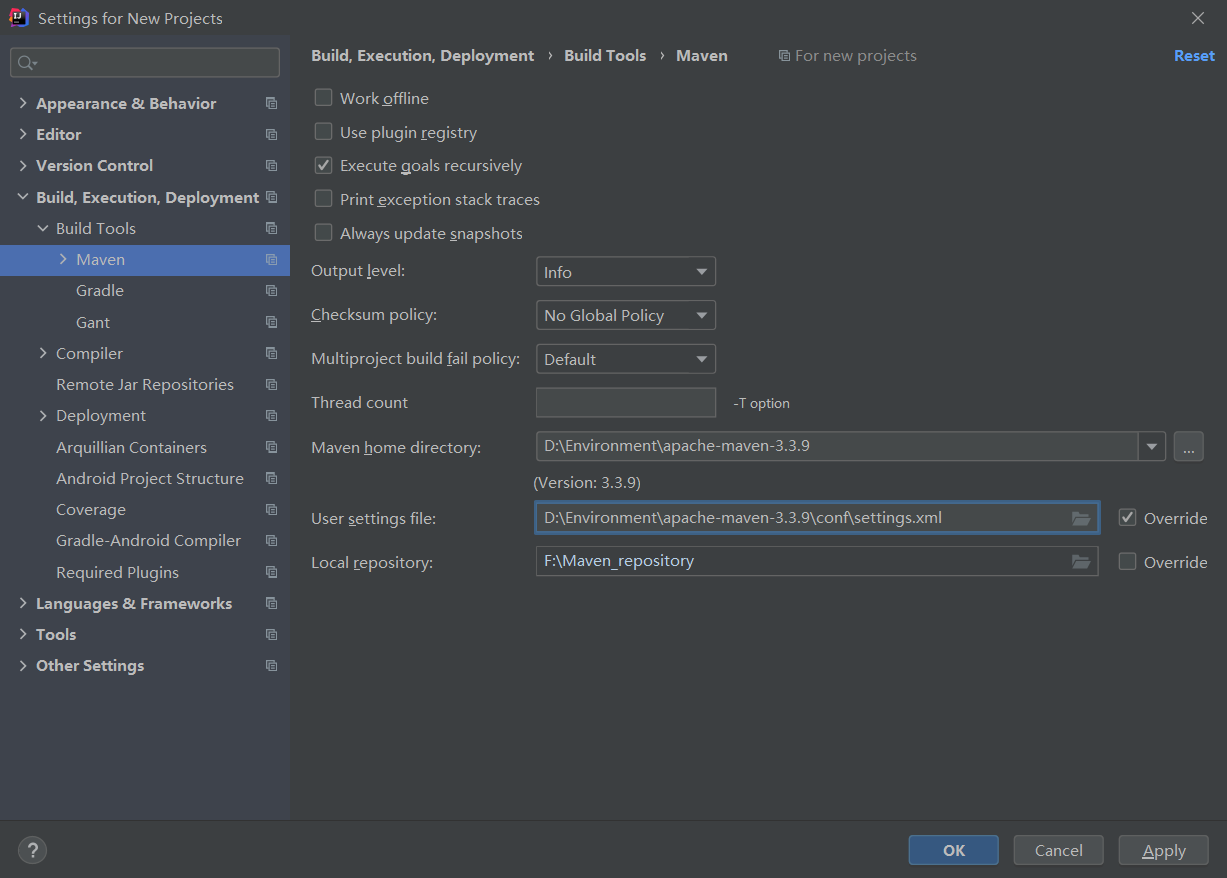
Task: Click the copy icon beside Remote Jar Repositories
Action: [x=271, y=384]
